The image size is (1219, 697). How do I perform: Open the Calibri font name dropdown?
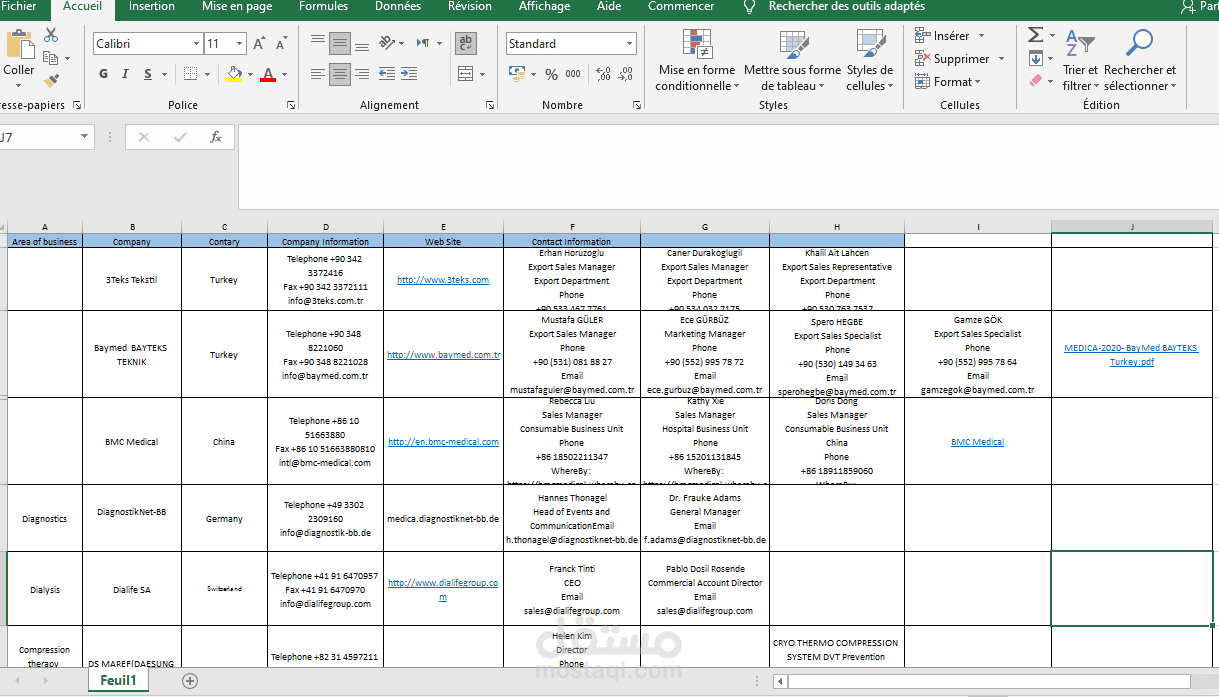pyautogui.click(x=196, y=44)
